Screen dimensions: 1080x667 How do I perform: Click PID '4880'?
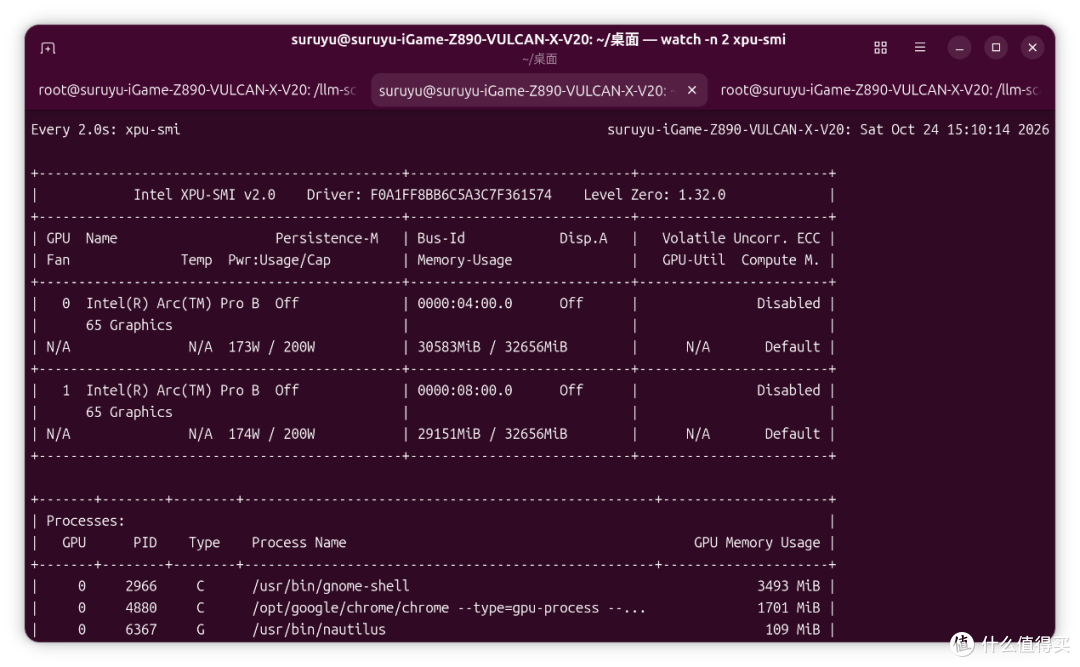click(141, 608)
